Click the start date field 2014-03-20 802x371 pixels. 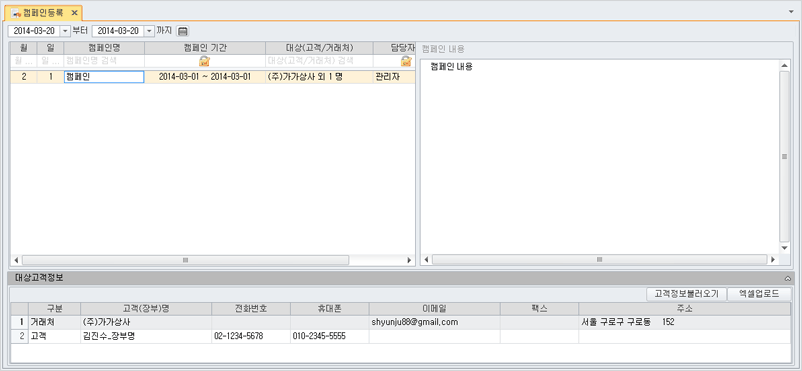[34, 31]
